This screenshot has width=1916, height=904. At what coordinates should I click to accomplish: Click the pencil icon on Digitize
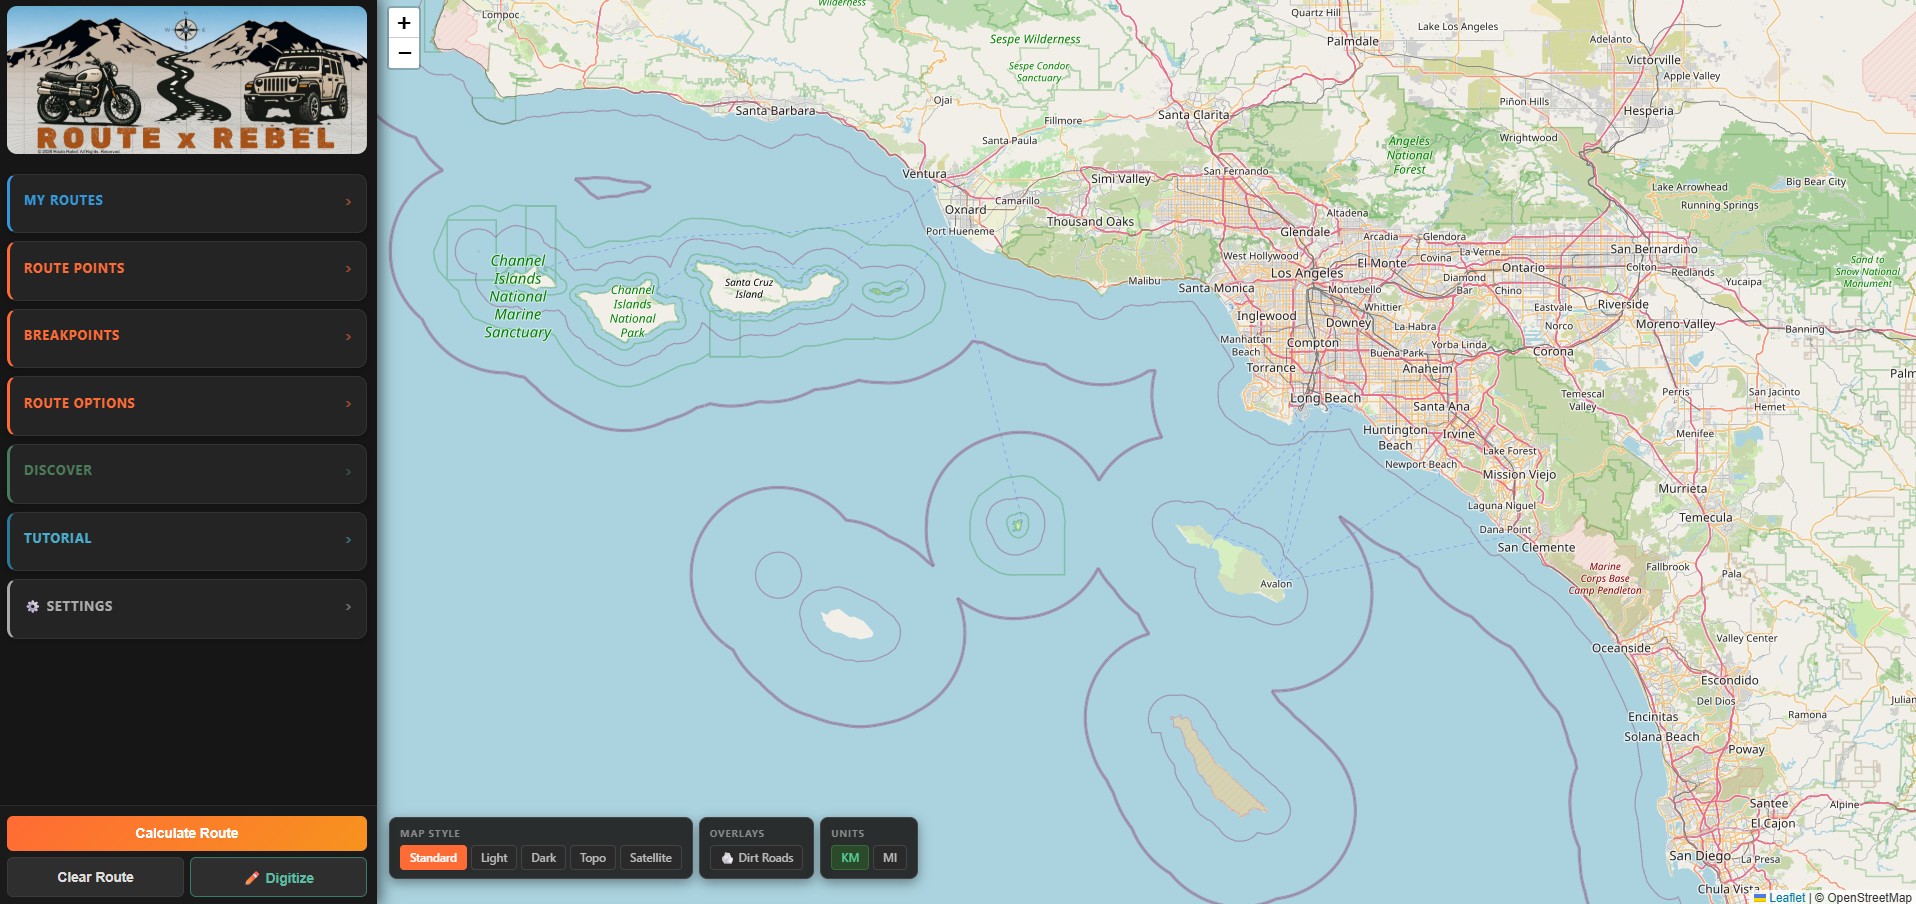[x=252, y=878]
